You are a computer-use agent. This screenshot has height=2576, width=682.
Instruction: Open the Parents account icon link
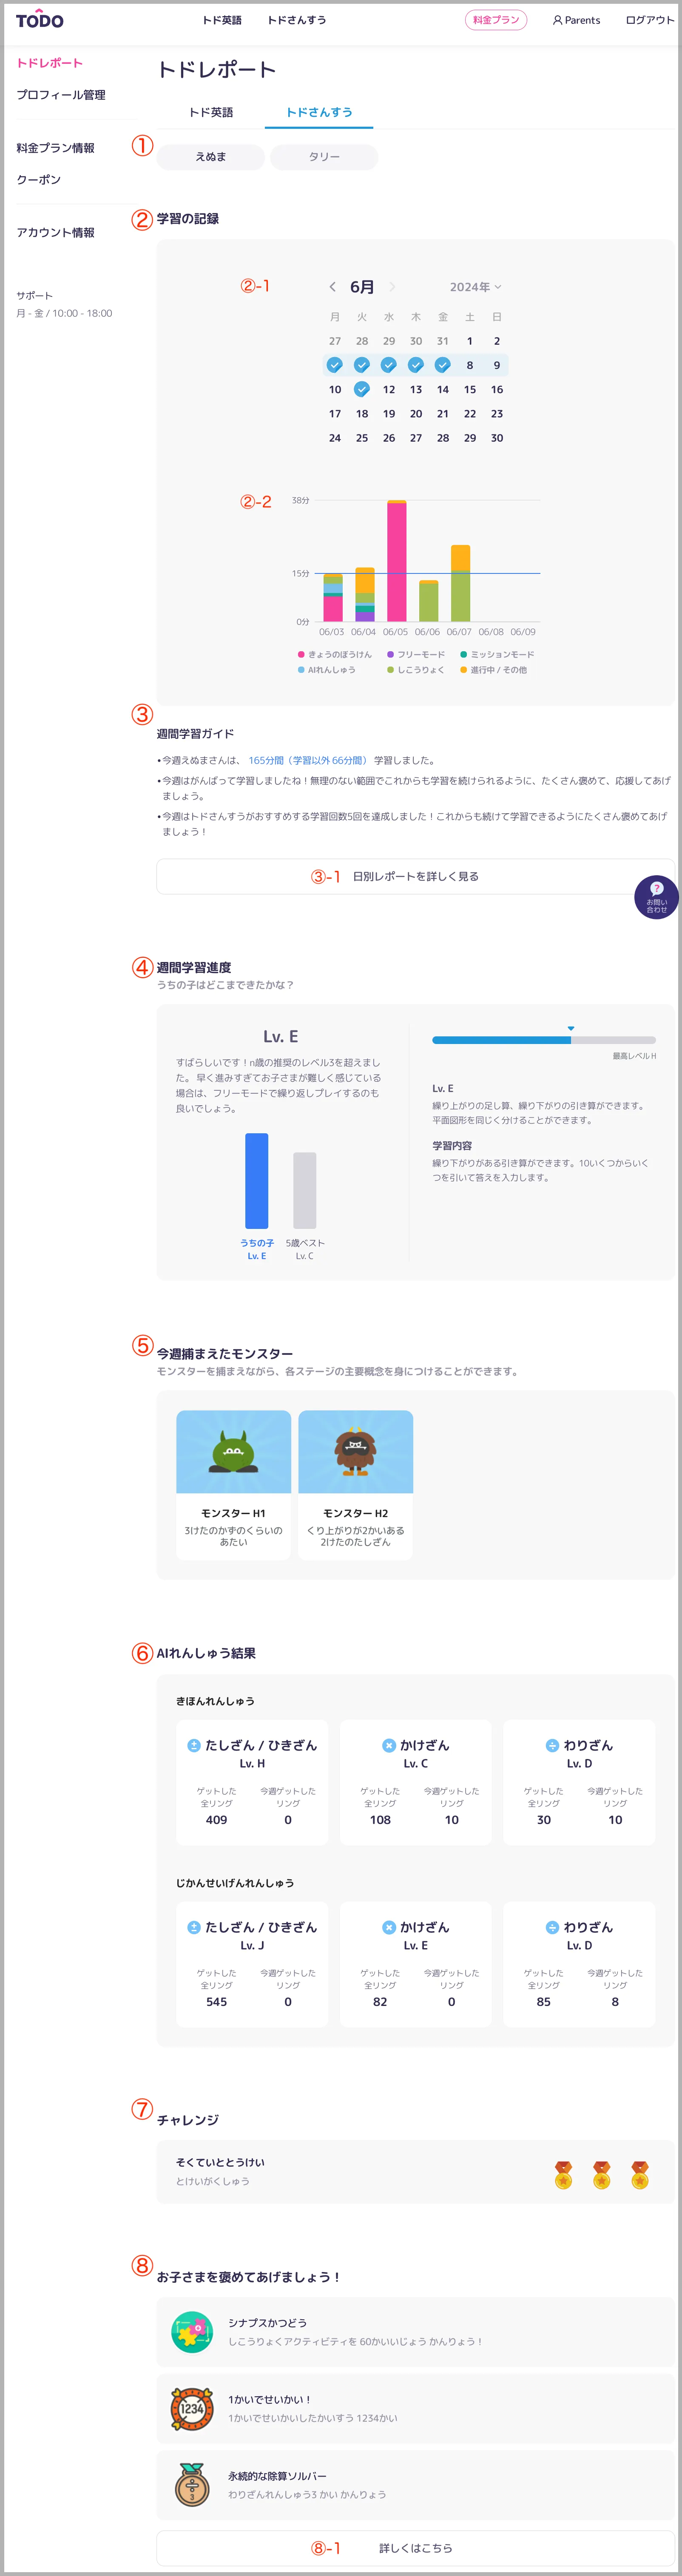coord(576,20)
